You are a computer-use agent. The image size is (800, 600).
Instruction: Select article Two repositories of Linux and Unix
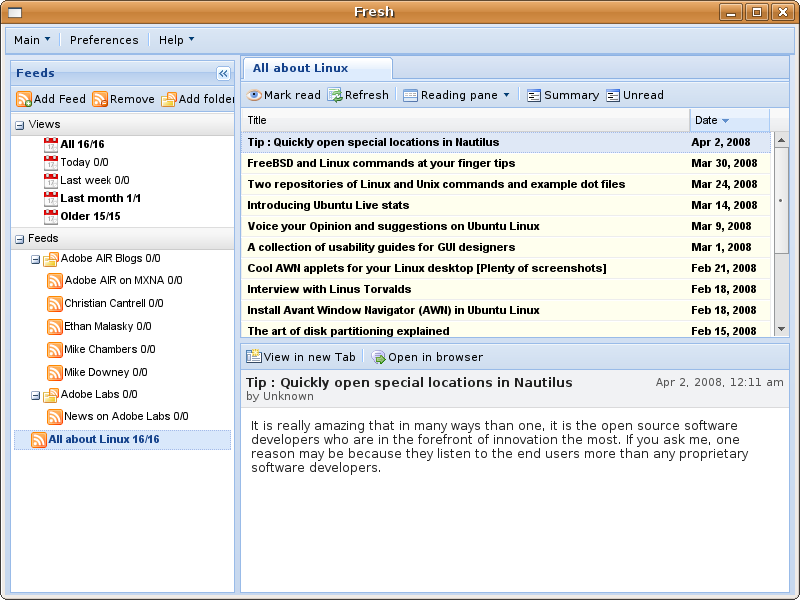(x=506, y=184)
